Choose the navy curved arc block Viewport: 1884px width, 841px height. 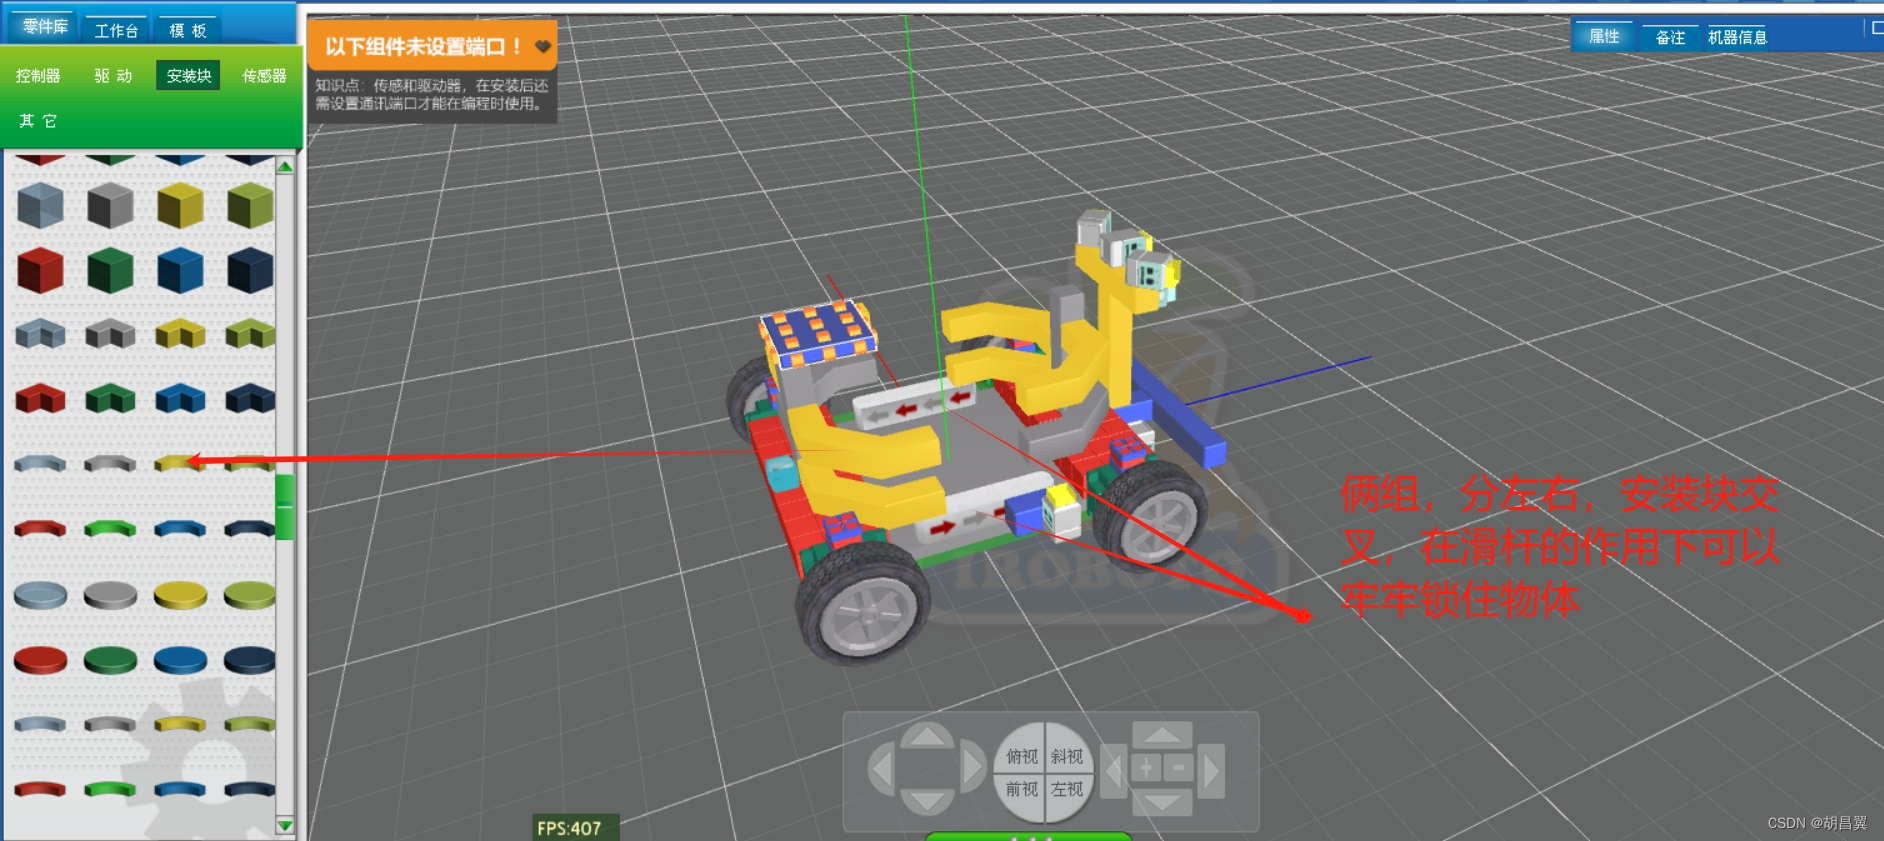pos(250,528)
